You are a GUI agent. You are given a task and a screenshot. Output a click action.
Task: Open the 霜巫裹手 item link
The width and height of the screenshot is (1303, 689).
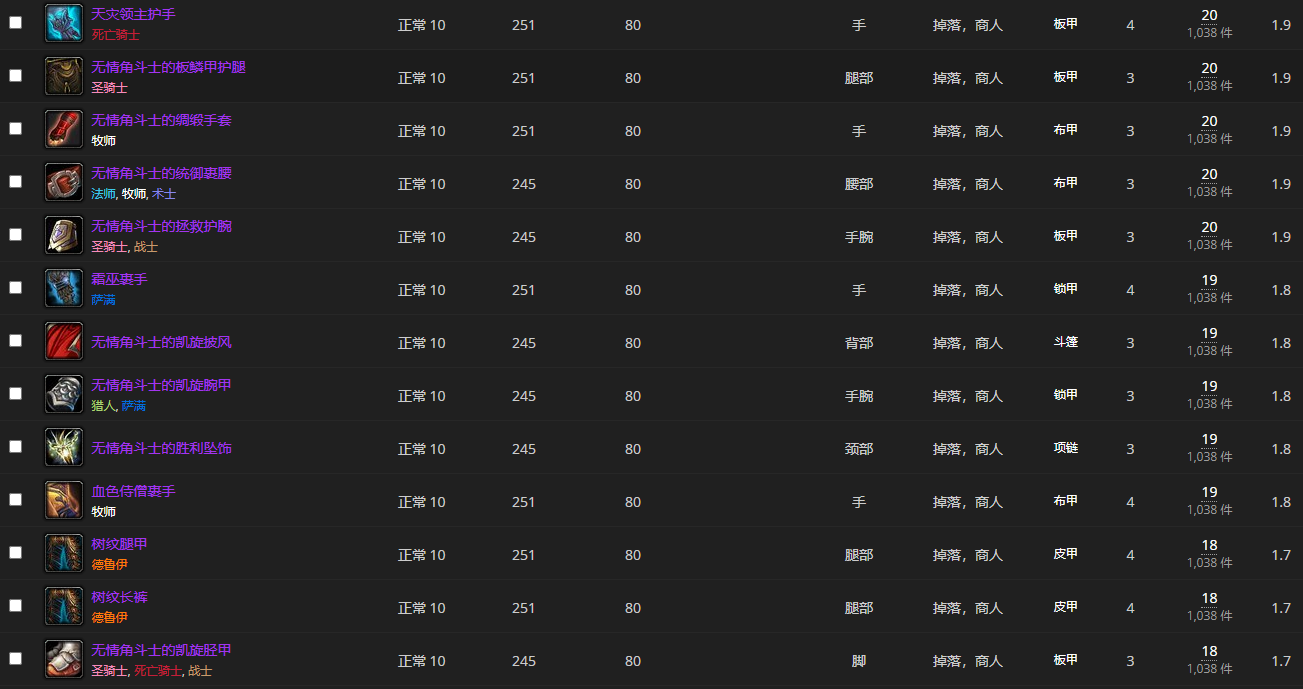tap(119, 279)
